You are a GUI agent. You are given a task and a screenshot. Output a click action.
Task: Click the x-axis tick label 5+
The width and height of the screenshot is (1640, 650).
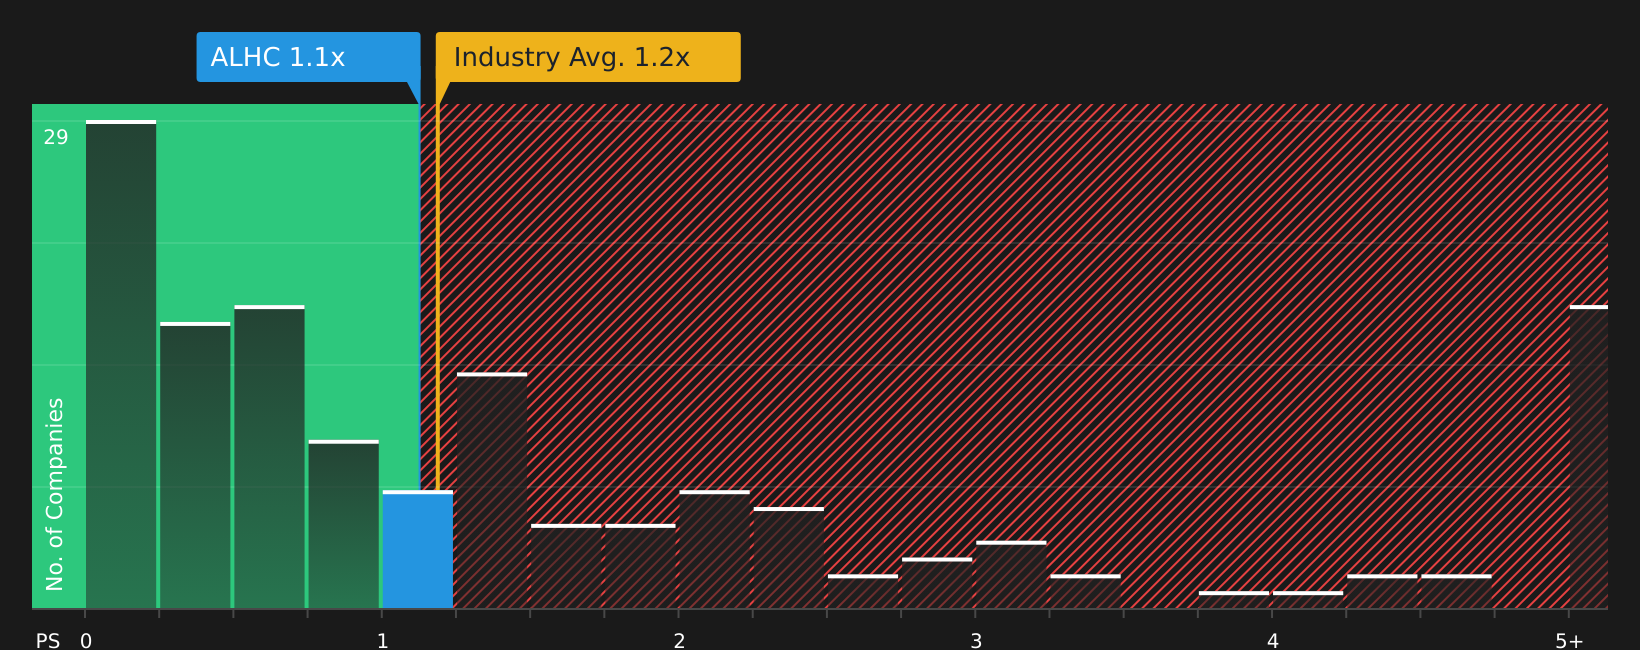[x=1569, y=641]
